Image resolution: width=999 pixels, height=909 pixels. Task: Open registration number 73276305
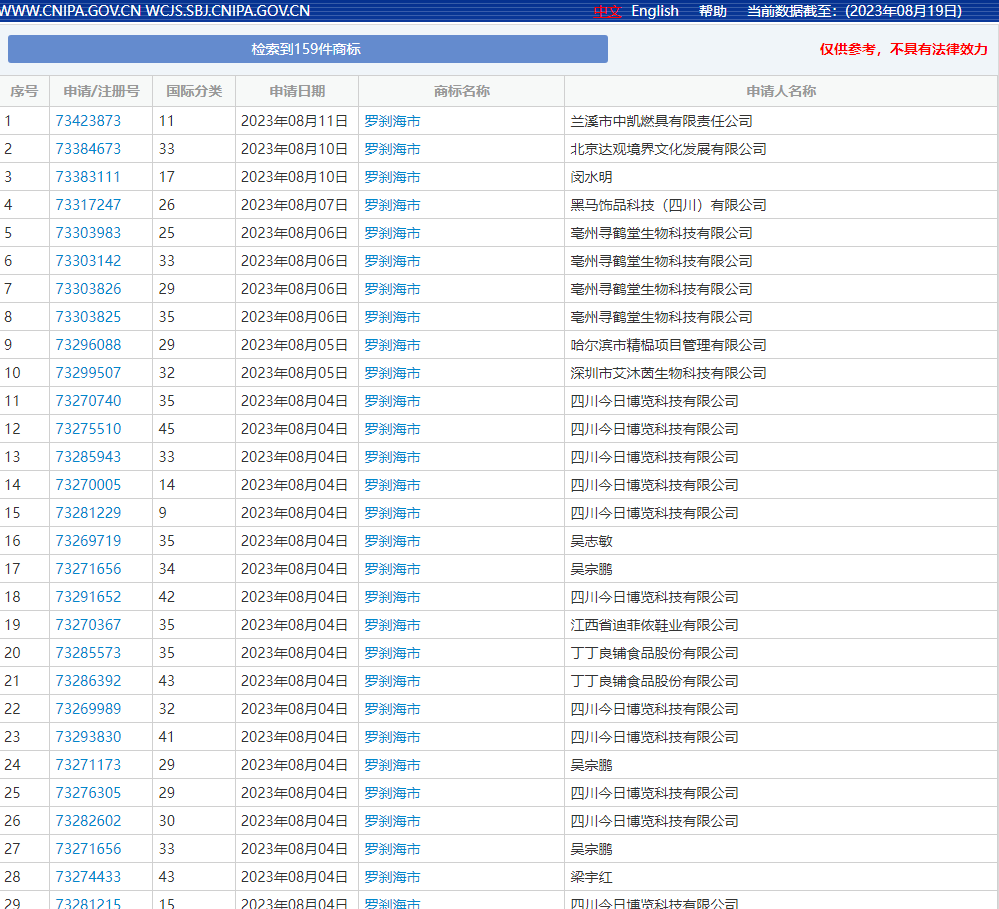(88, 794)
